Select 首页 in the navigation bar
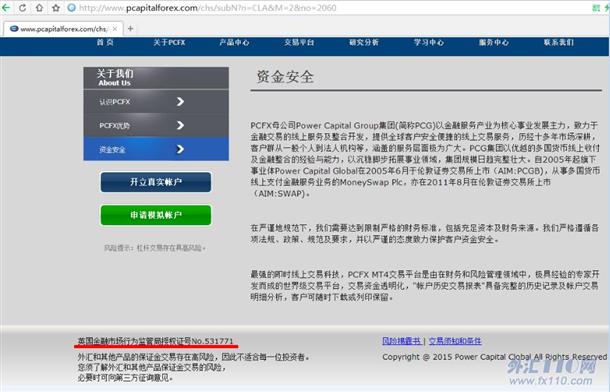 105,42
